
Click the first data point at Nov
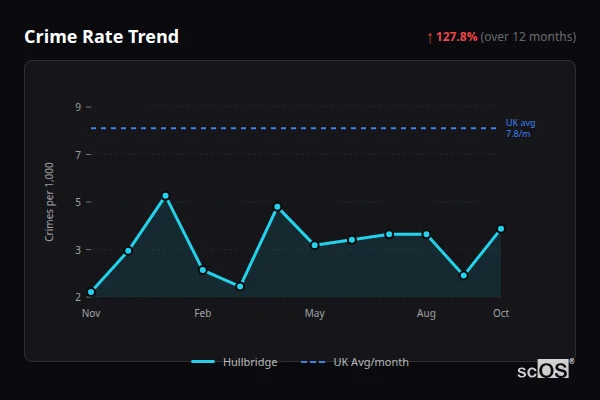point(91,292)
